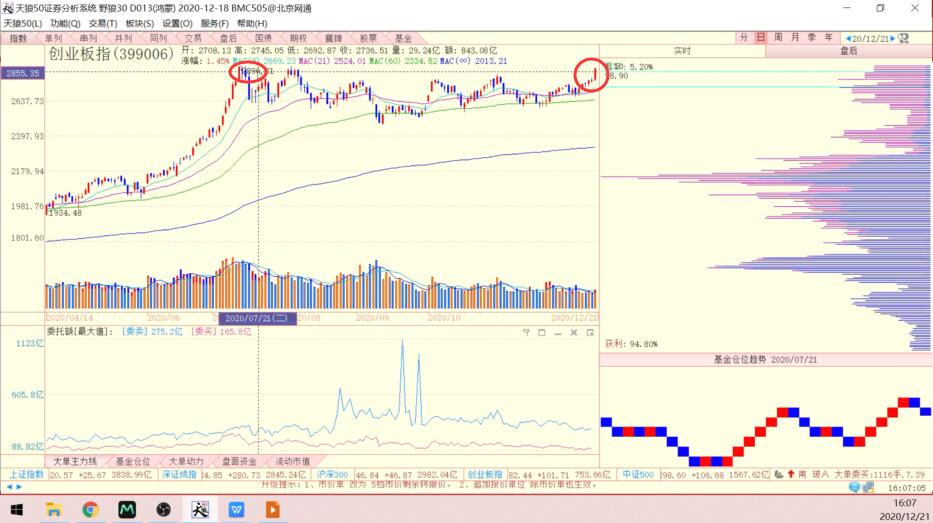Open the 帮助(H) menu
Image resolution: width=933 pixels, height=523 pixels.
[x=252, y=23]
